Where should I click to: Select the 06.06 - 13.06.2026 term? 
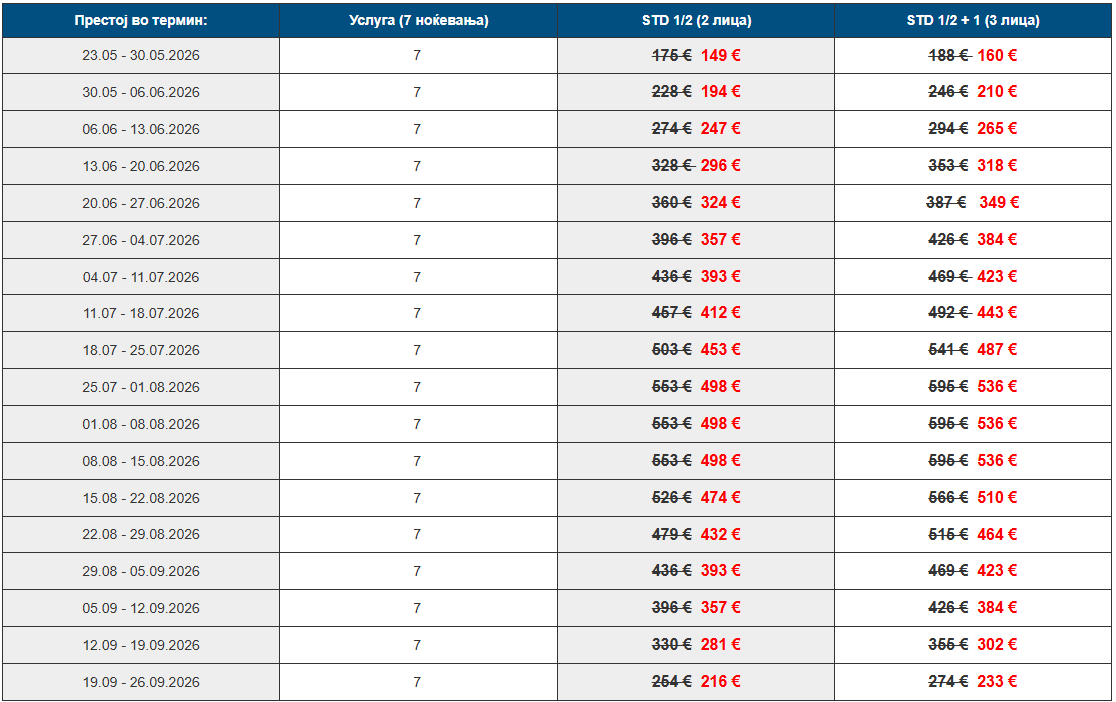pyautogui.click(x=141, y=129)
